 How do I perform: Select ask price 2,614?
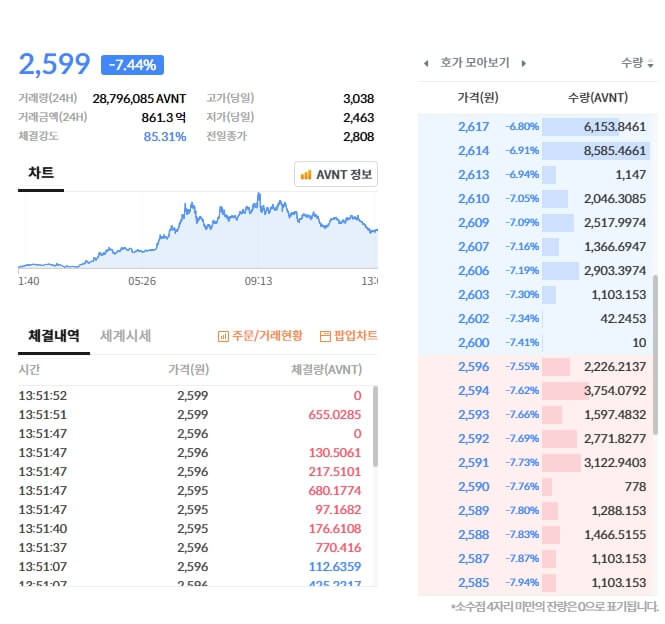coord(473,151)
